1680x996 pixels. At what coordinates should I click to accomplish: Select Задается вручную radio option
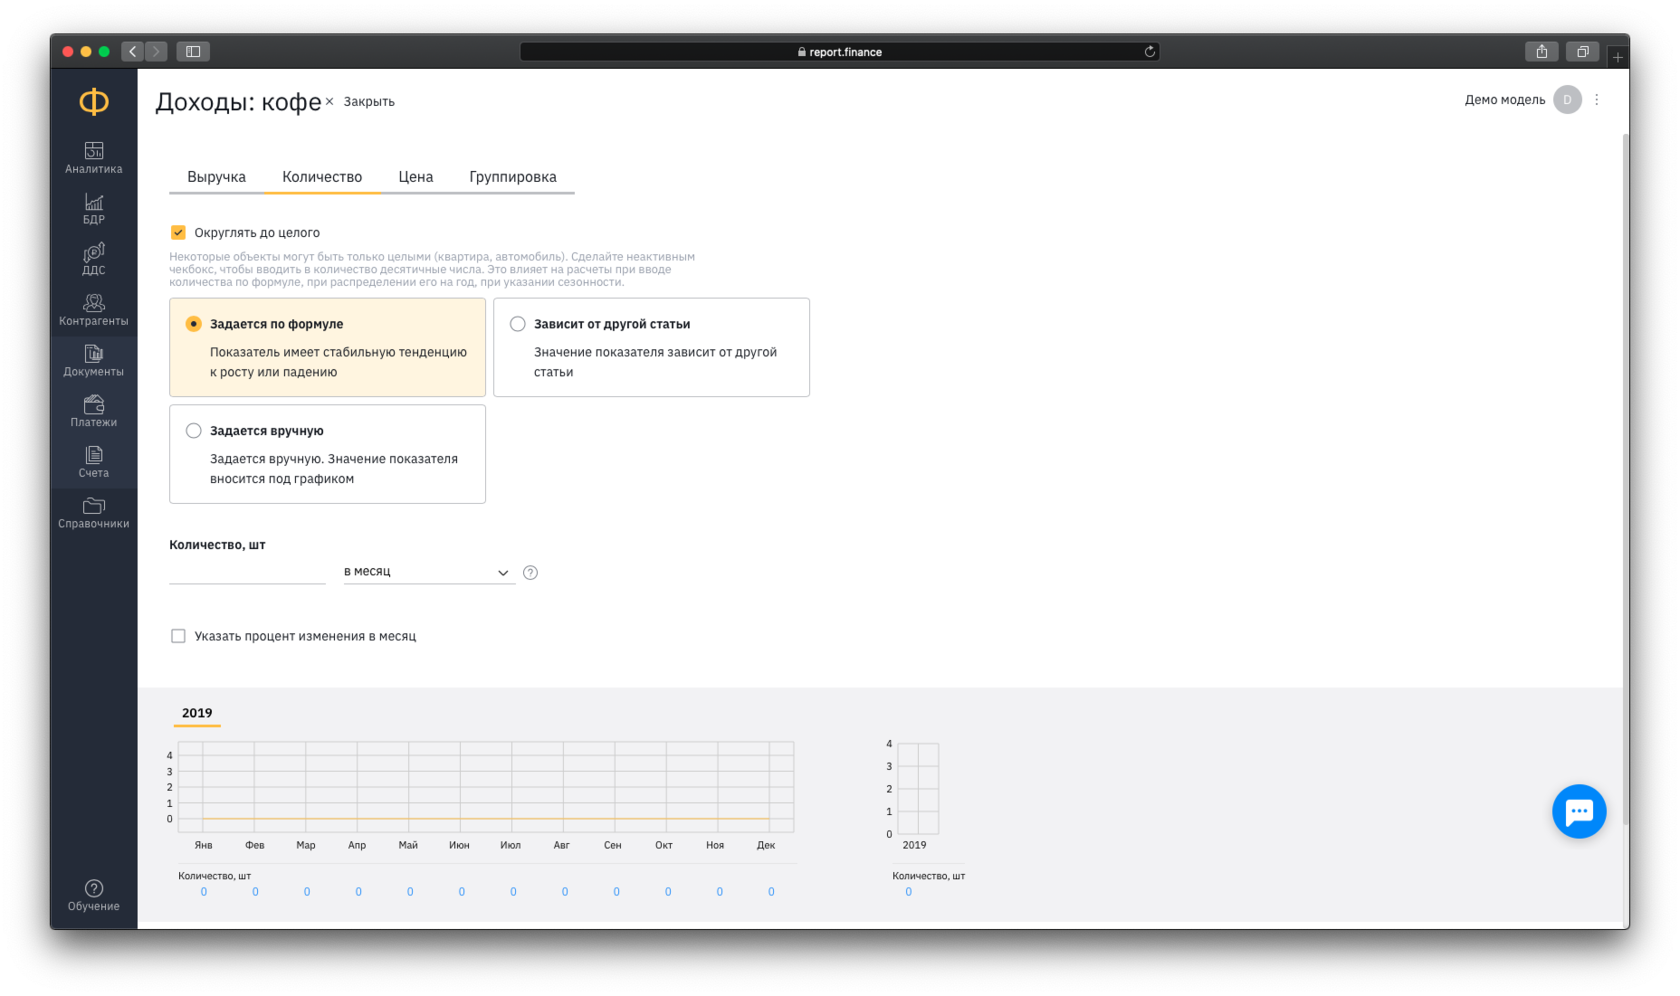coord(194,431)
